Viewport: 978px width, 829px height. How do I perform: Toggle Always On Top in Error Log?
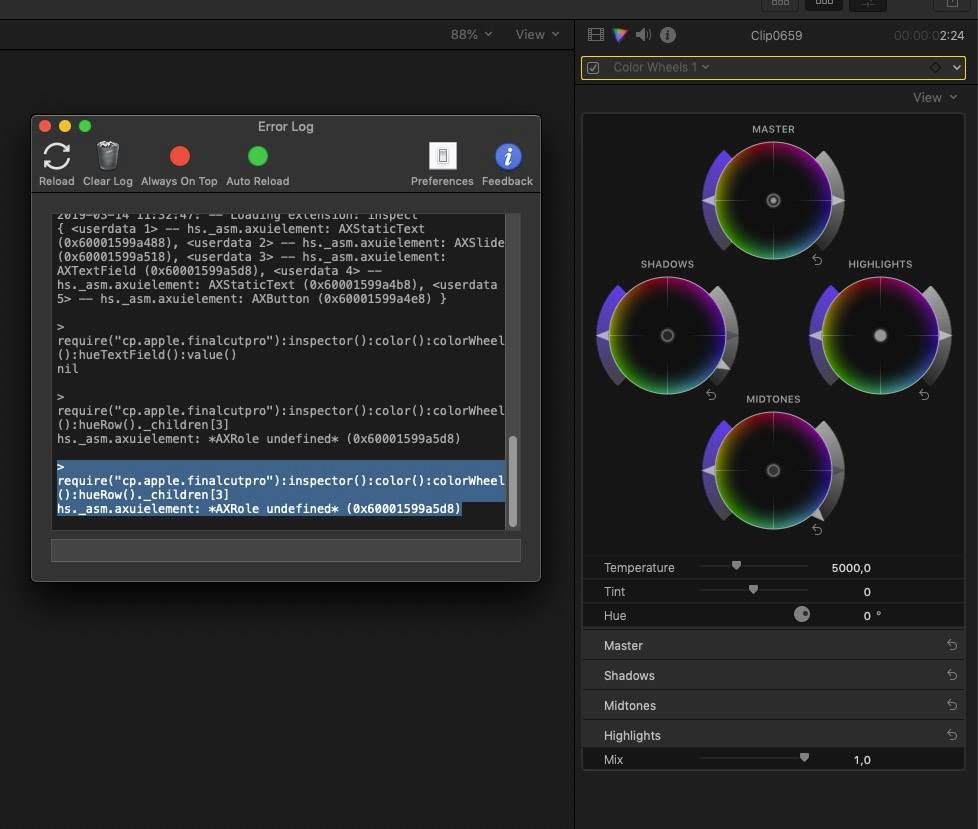pyautogui.click(x=179, y=157)
